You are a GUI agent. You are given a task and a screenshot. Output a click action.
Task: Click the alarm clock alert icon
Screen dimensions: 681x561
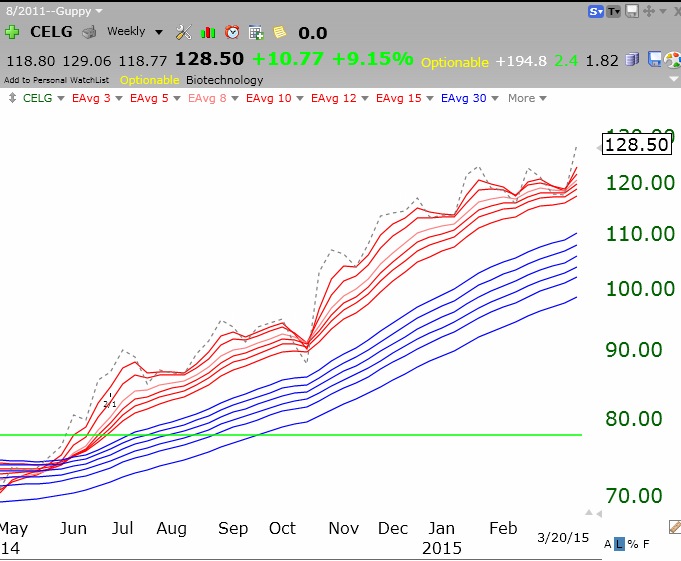[232, 32]
